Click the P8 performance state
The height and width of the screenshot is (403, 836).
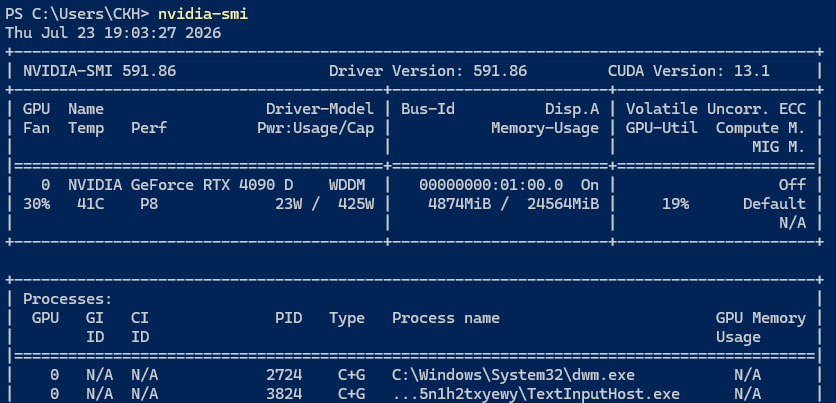point(149,204)
